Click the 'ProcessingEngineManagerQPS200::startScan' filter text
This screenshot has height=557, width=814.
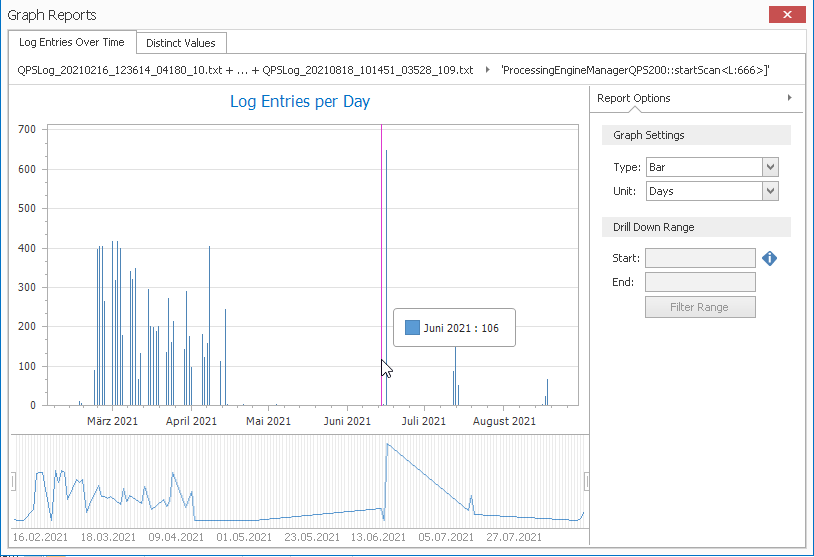coord(635,70)
